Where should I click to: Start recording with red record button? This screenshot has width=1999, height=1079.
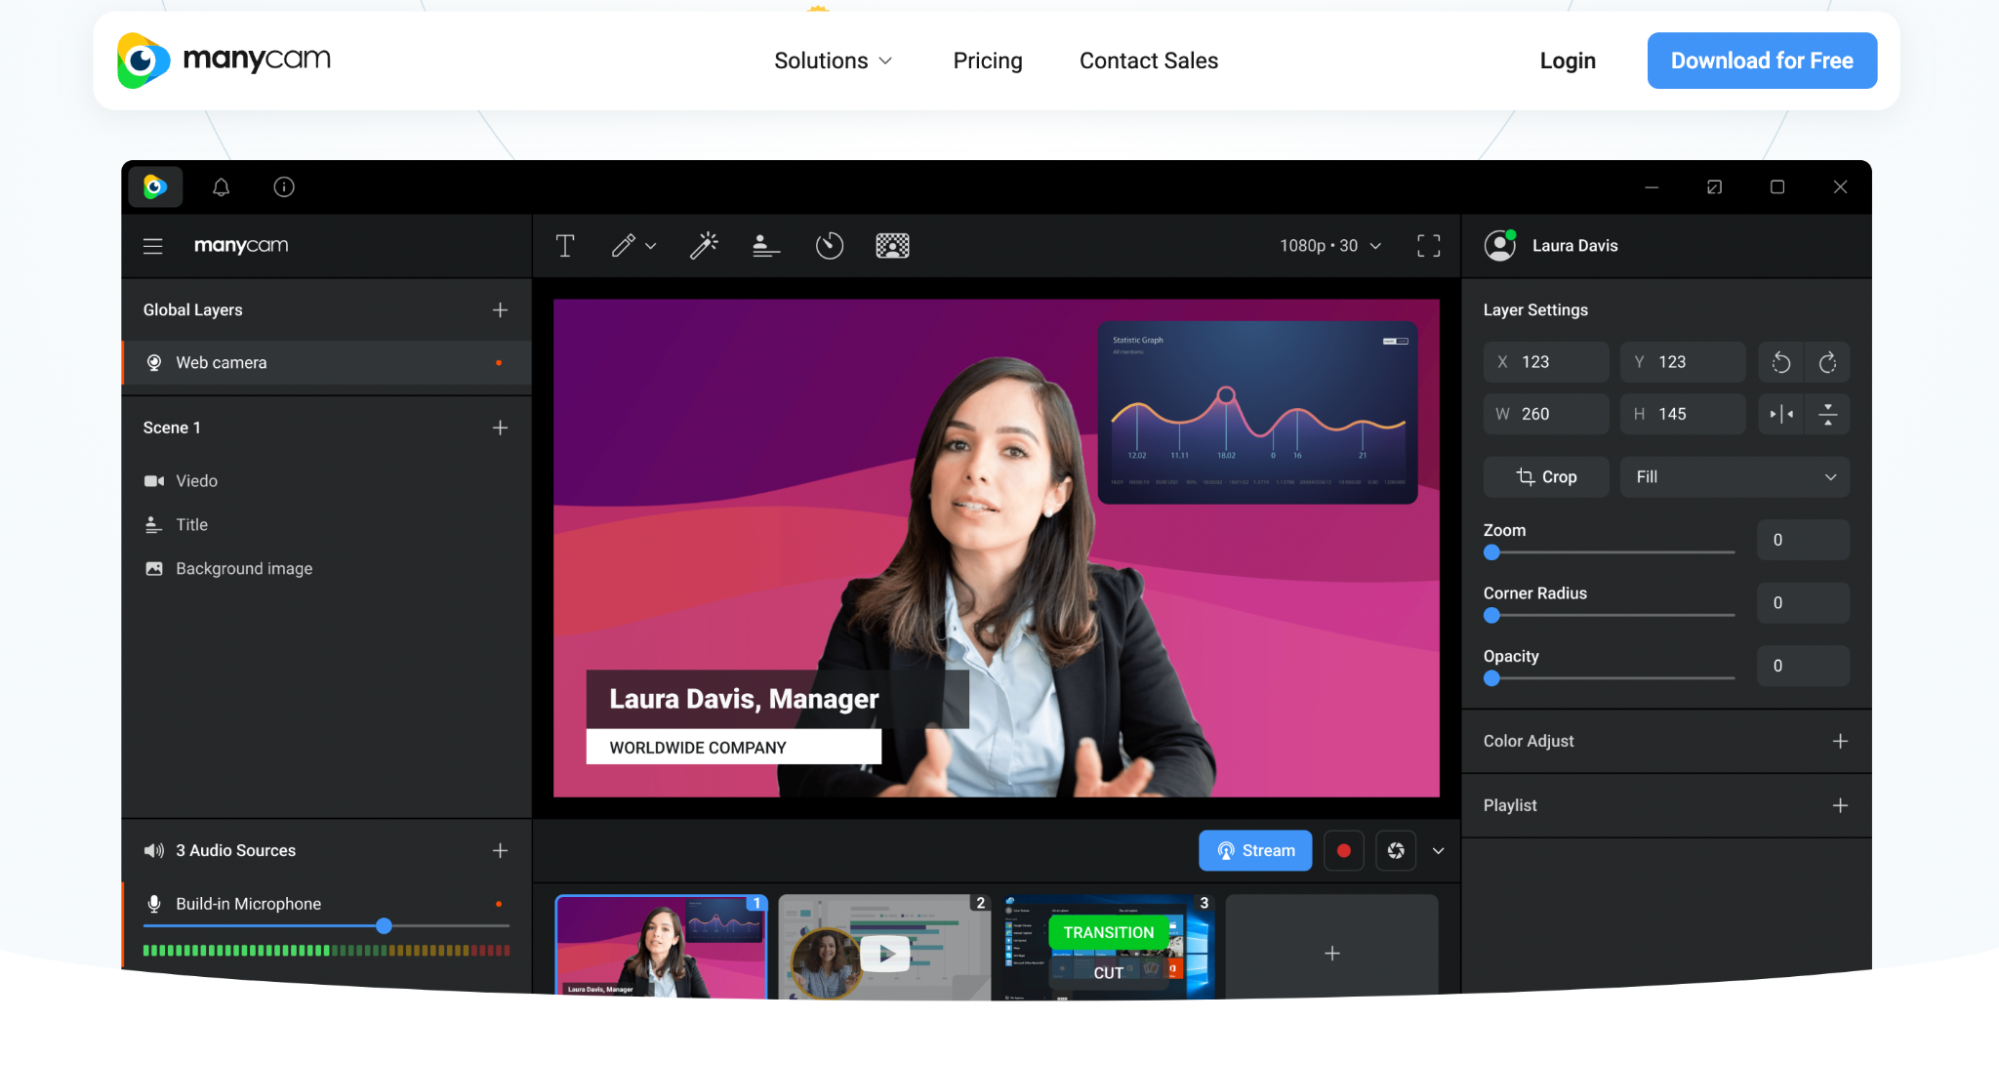click(x=1344, y=851)
